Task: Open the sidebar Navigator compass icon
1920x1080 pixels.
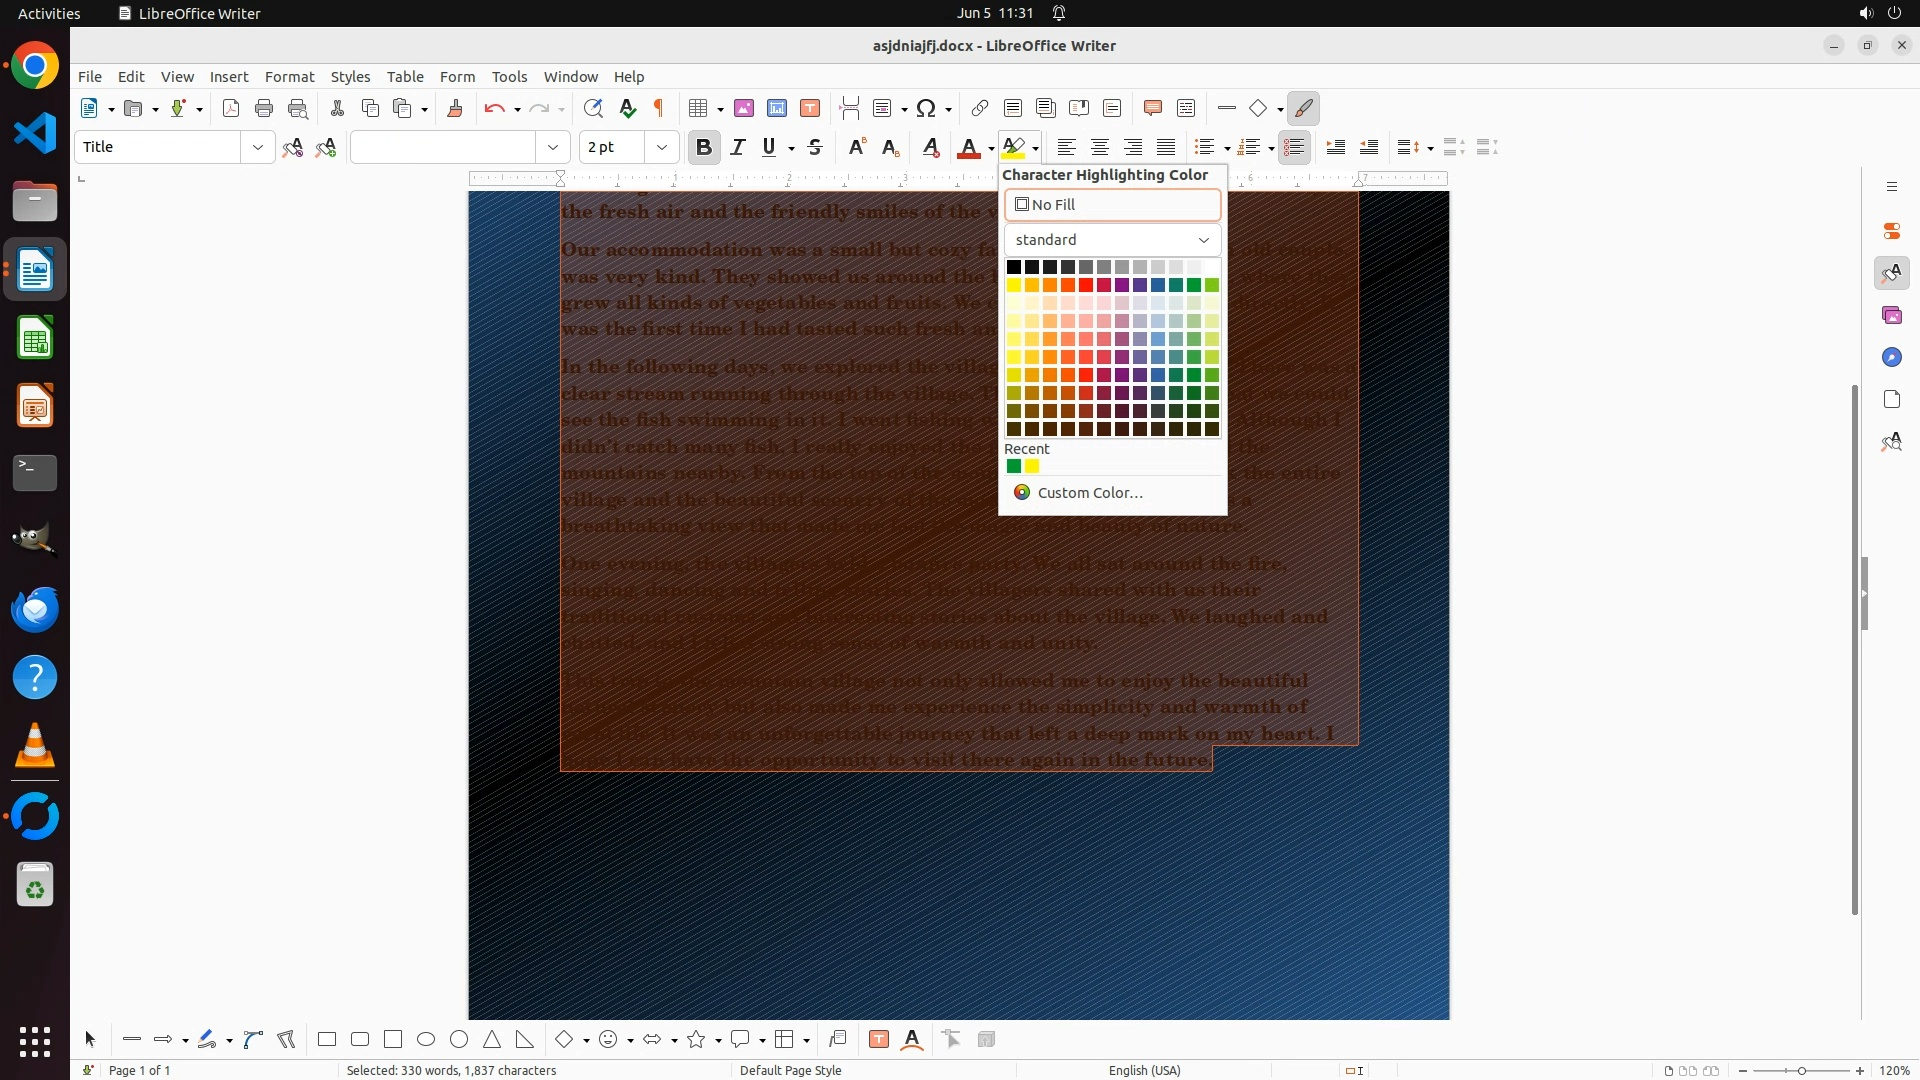Action: pos(1891,358)
